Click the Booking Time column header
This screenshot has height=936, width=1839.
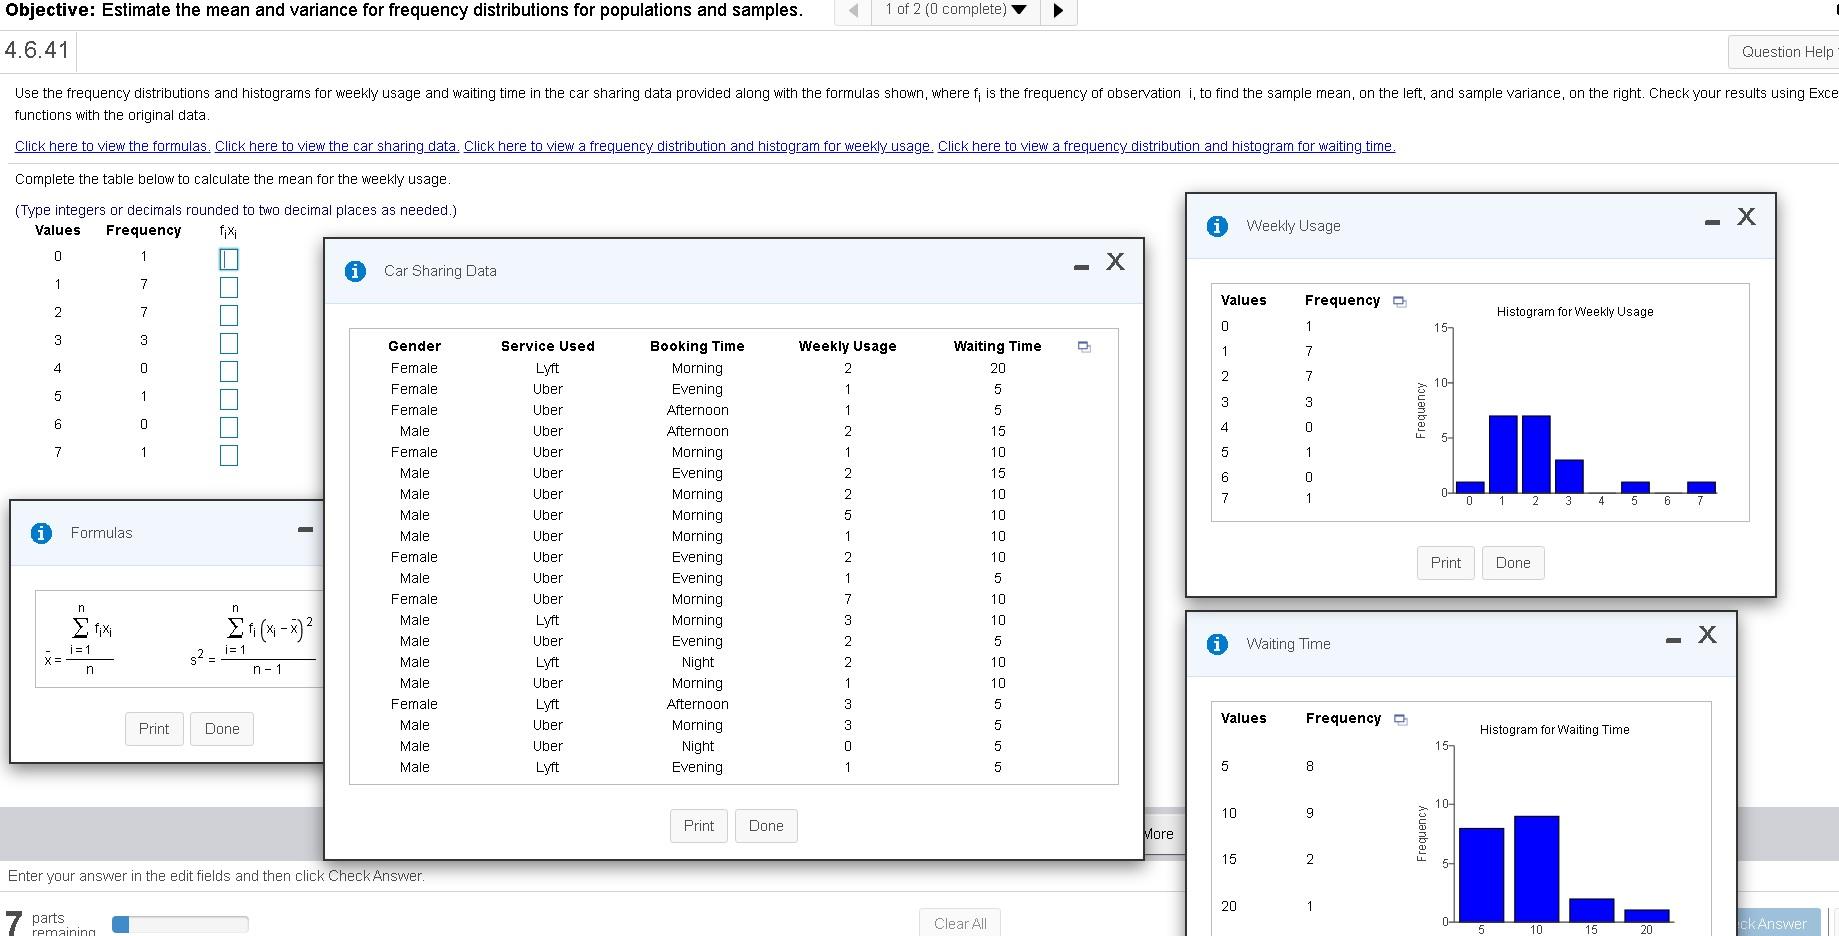pos(697,346)
